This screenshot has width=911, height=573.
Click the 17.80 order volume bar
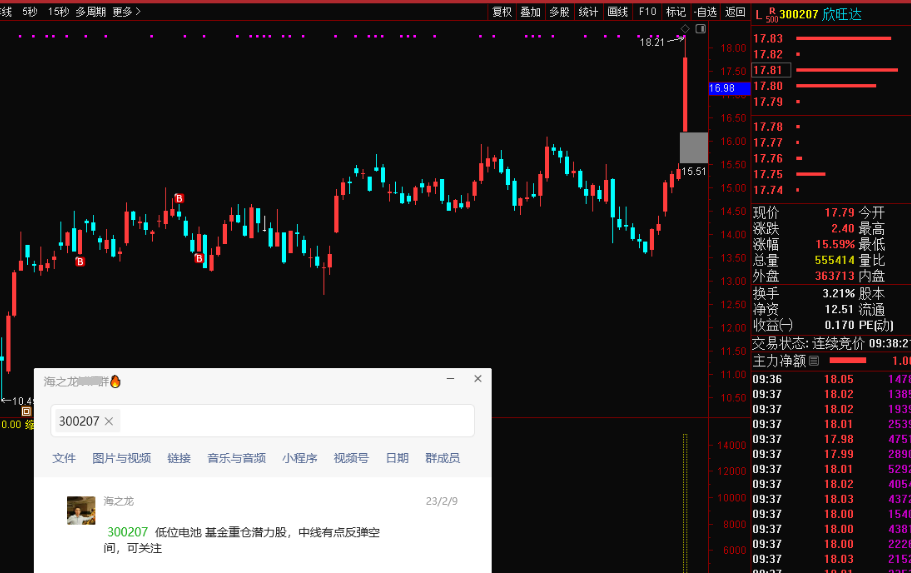tap(836, 86)
